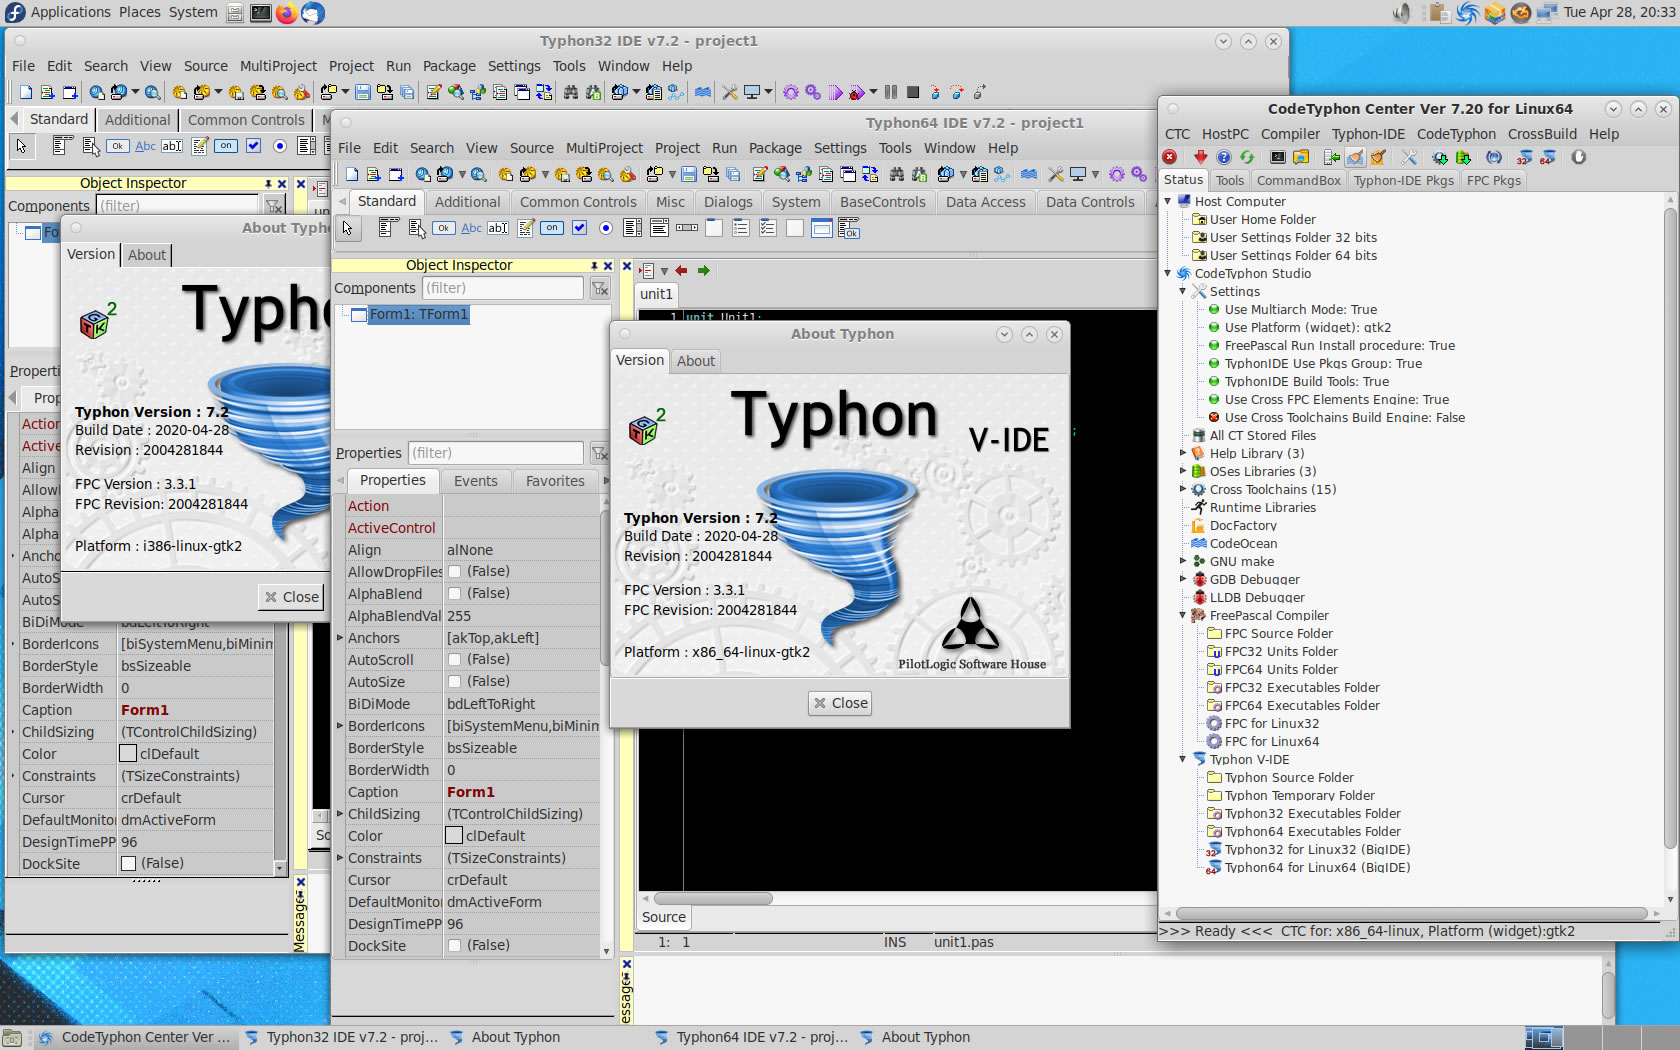Select the TMemo component in Typhon64 palette
This screenshot has width=1680, height=1050.
pos(526,228)
